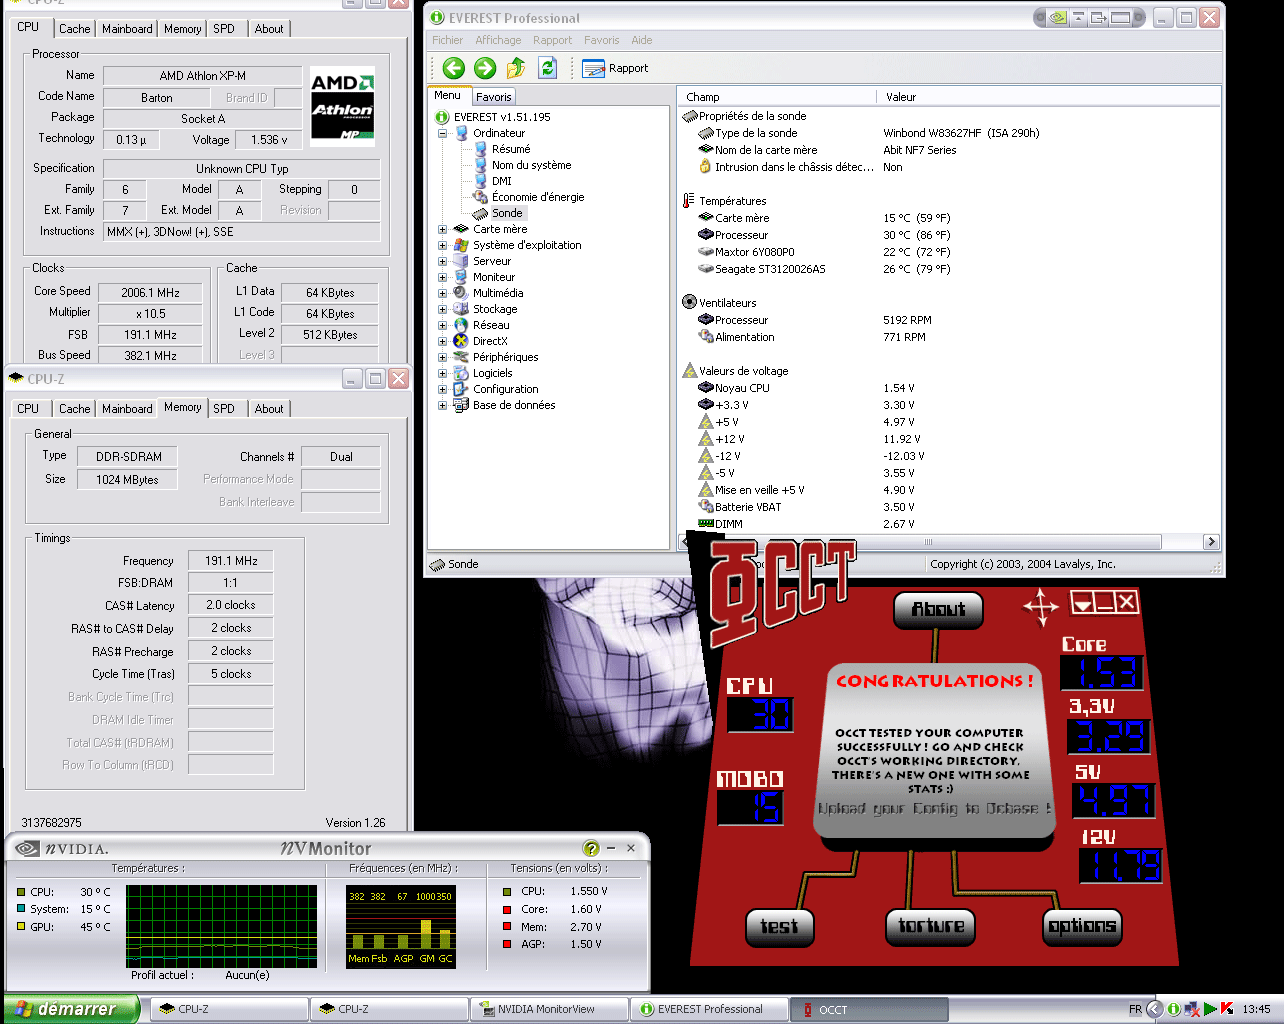The image size is (1284, 1024).
Task: Click the Logiciels tree icon
Action: click(461, 373)
